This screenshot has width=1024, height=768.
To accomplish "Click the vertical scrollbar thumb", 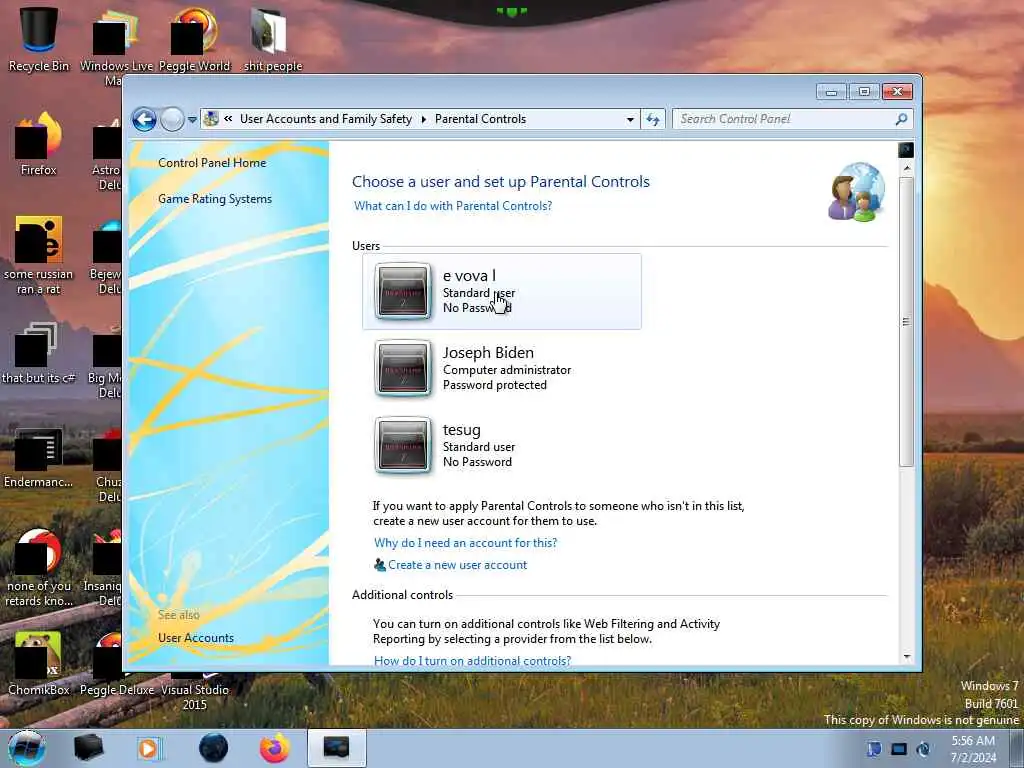I will point(906,321).
